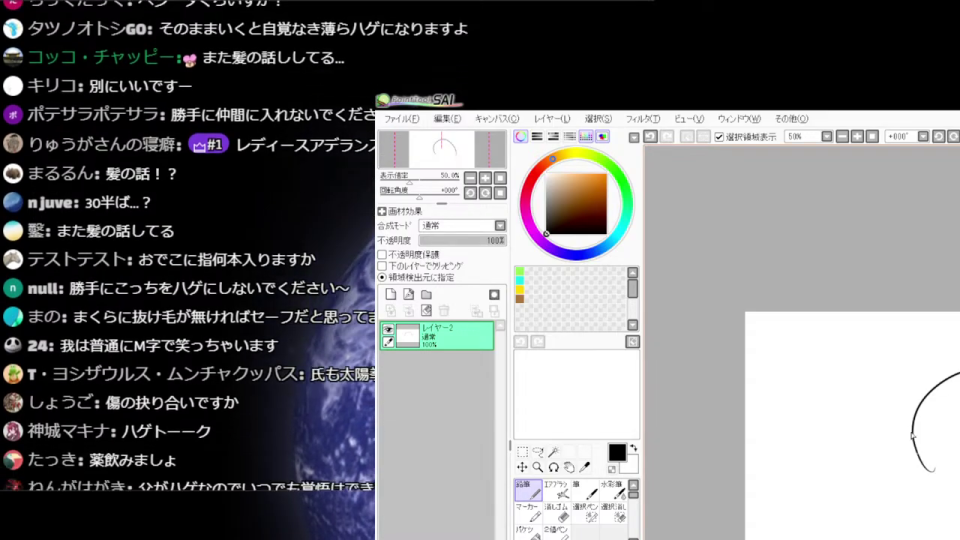Viewport: 960px width, 540px height.
Task: Open the ファイル(F) menu
Action: pos(402,119)
